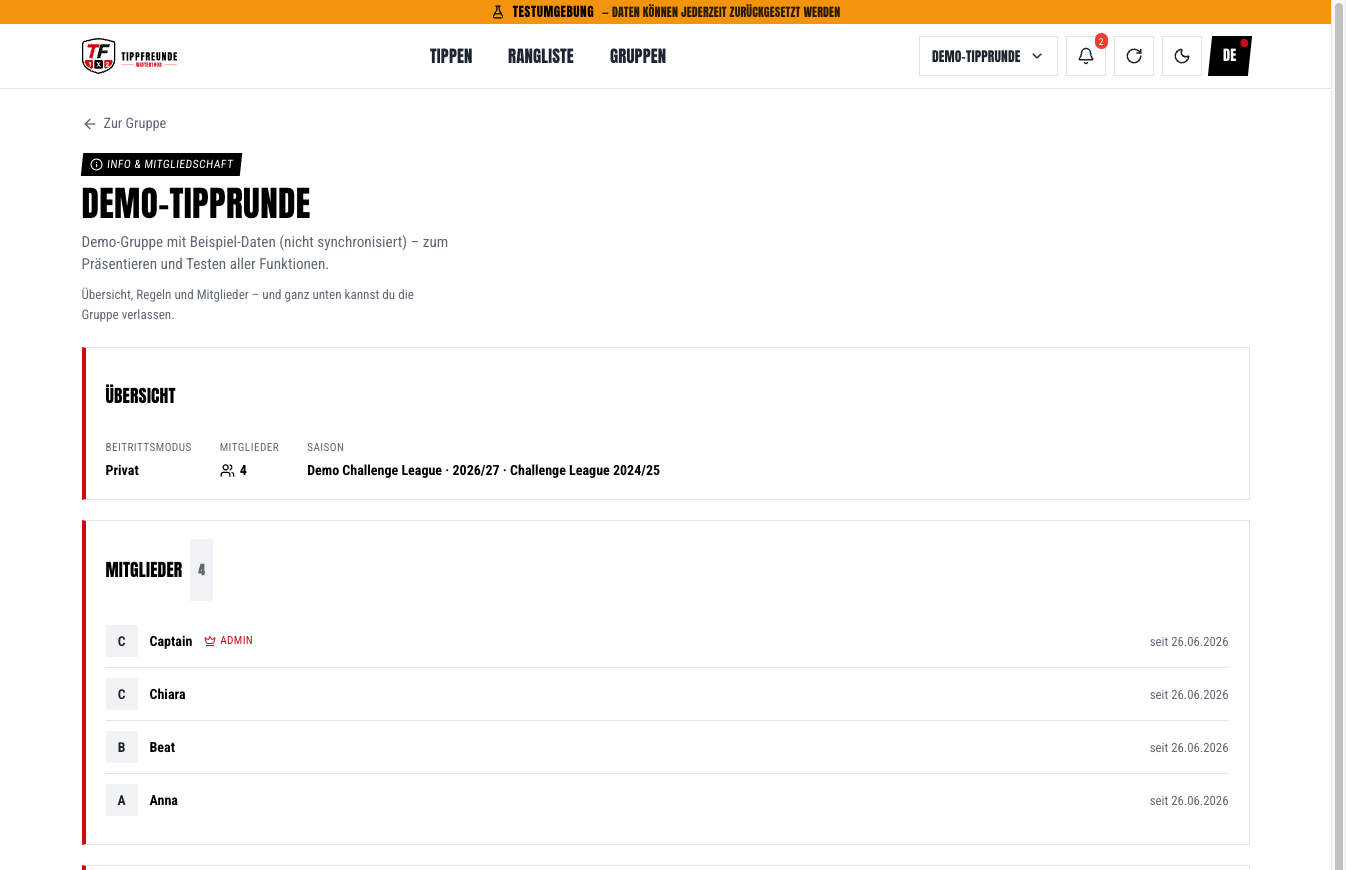The image size is (1346, 870).
Task: Go to the Tippen tab
Action: click(451, 56)
